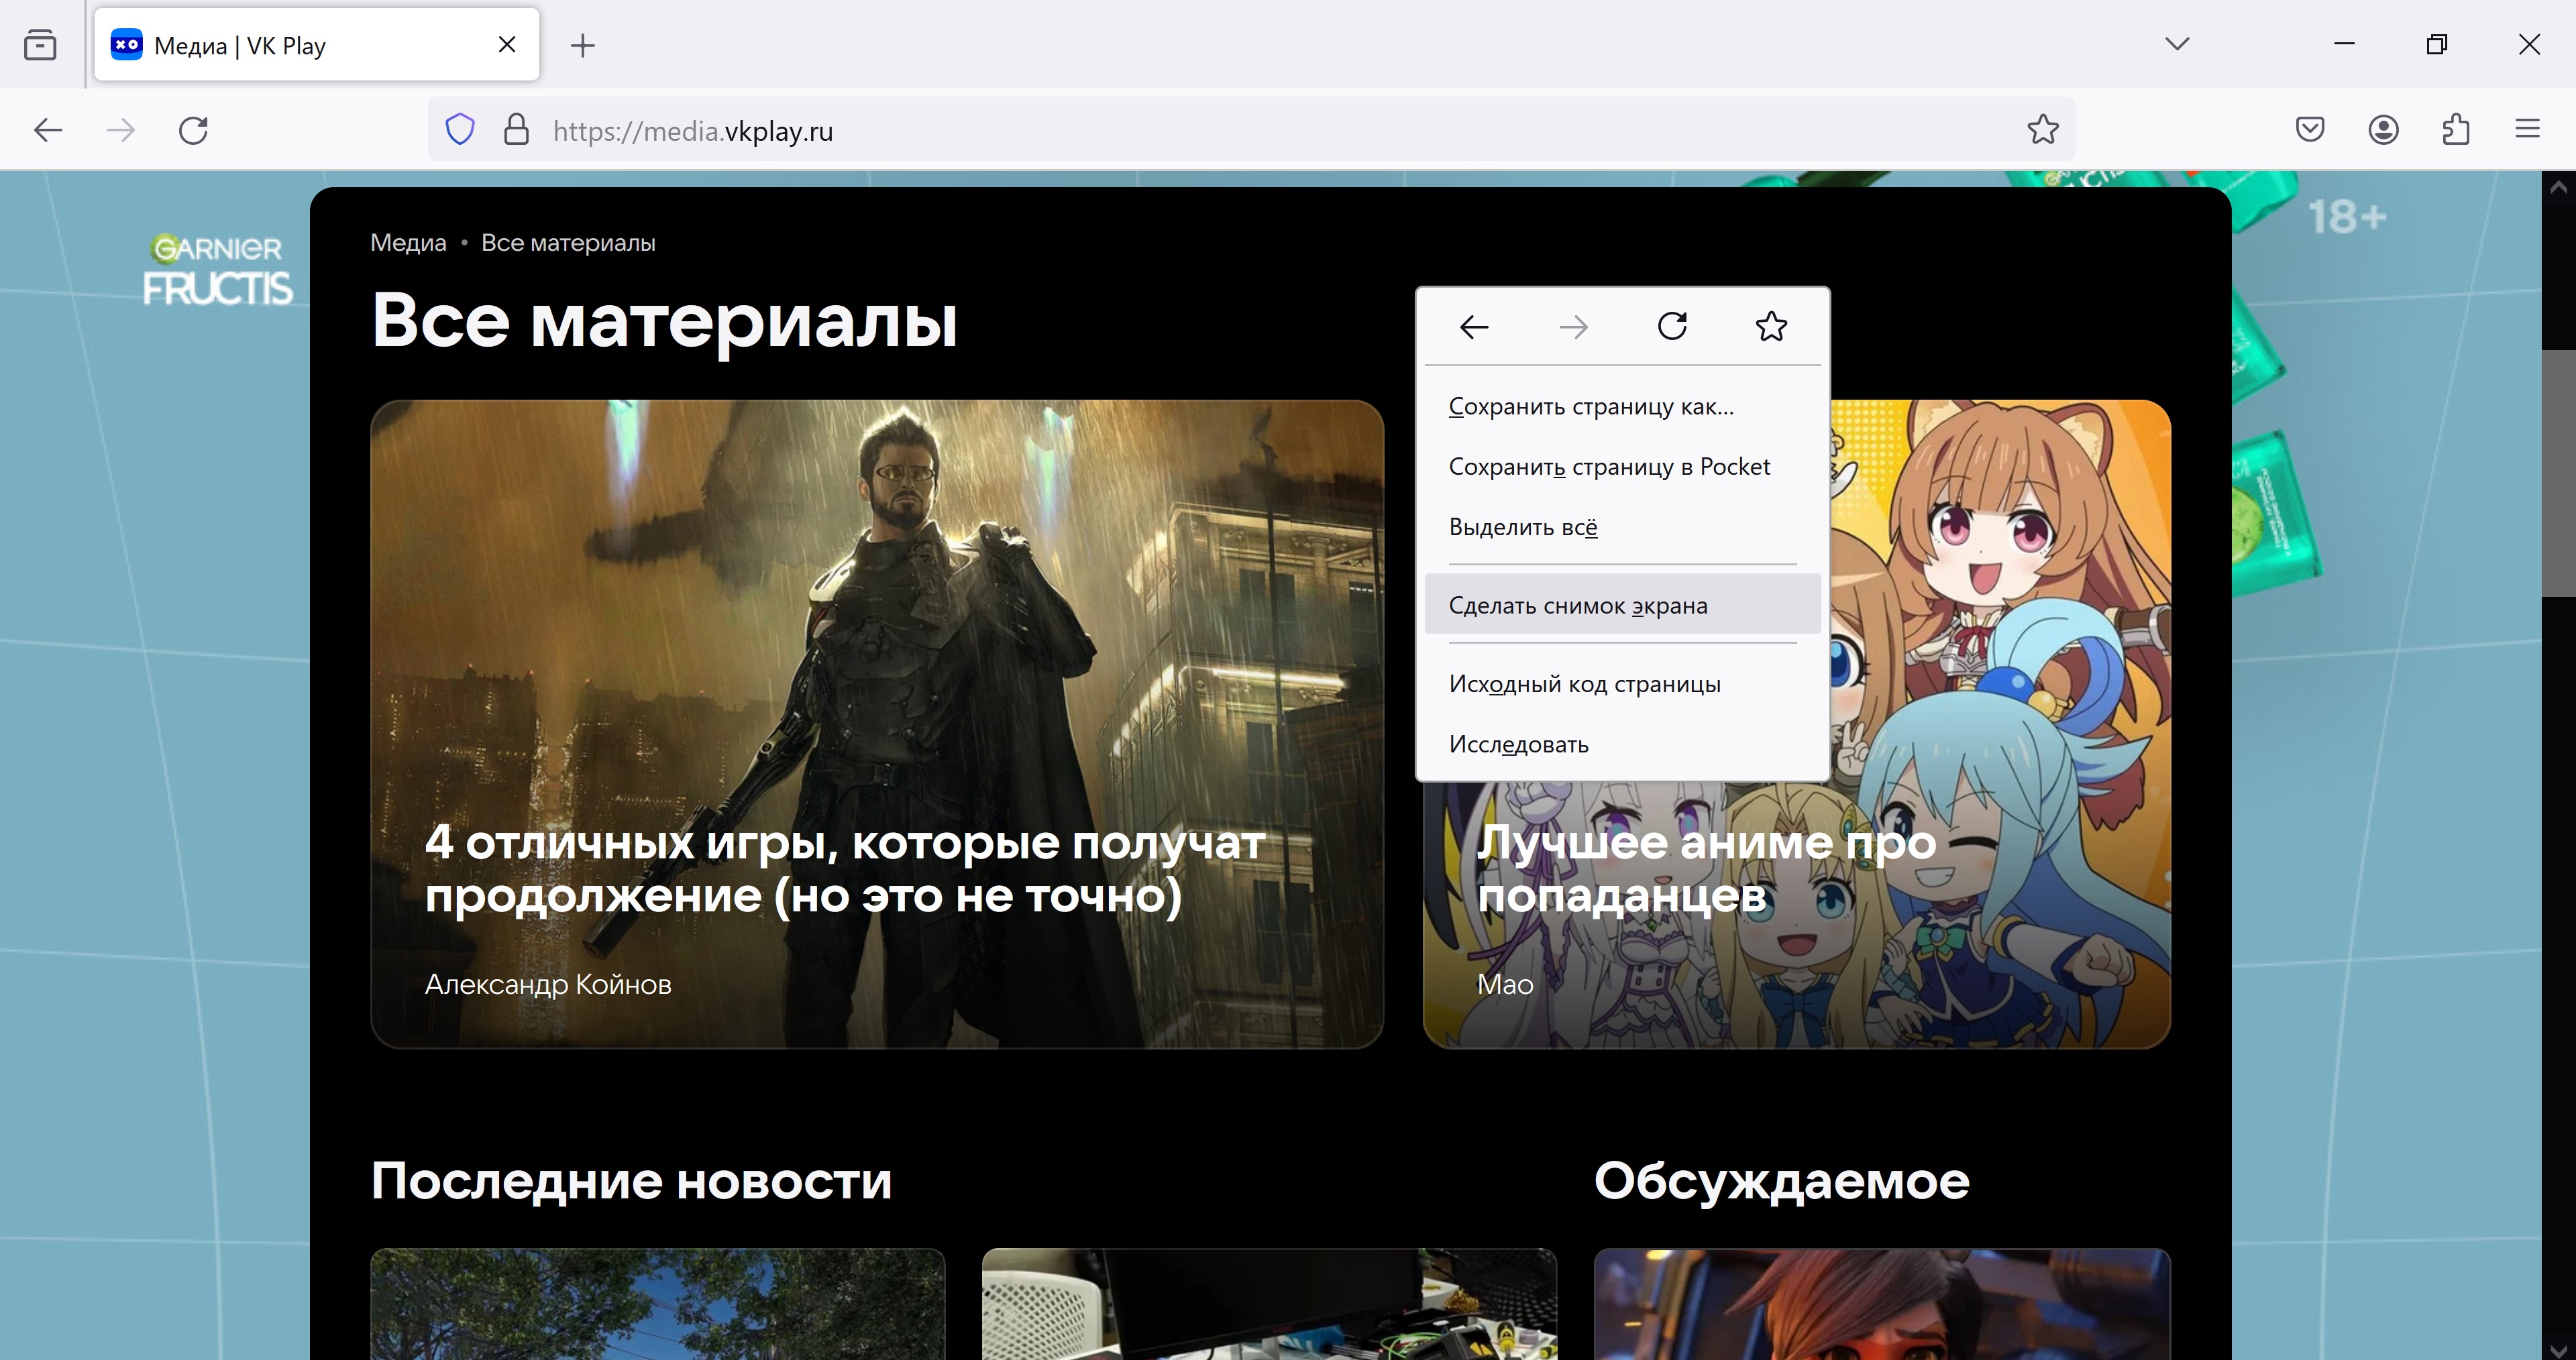Image resolution: width=2576 pixels, height=1360 pixels.
Task: Bookmark page with address bar star
Action: point(2042,130)
